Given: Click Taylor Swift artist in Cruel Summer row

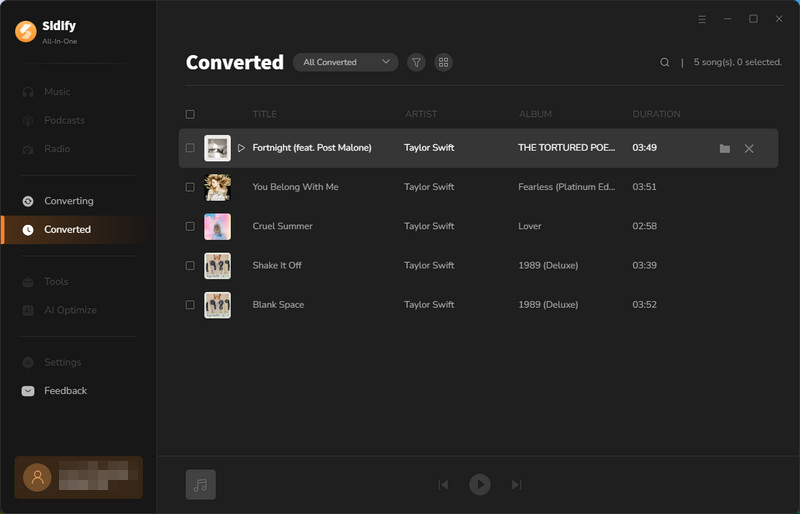Looking at the screenshot, I should tap(429, 226).
